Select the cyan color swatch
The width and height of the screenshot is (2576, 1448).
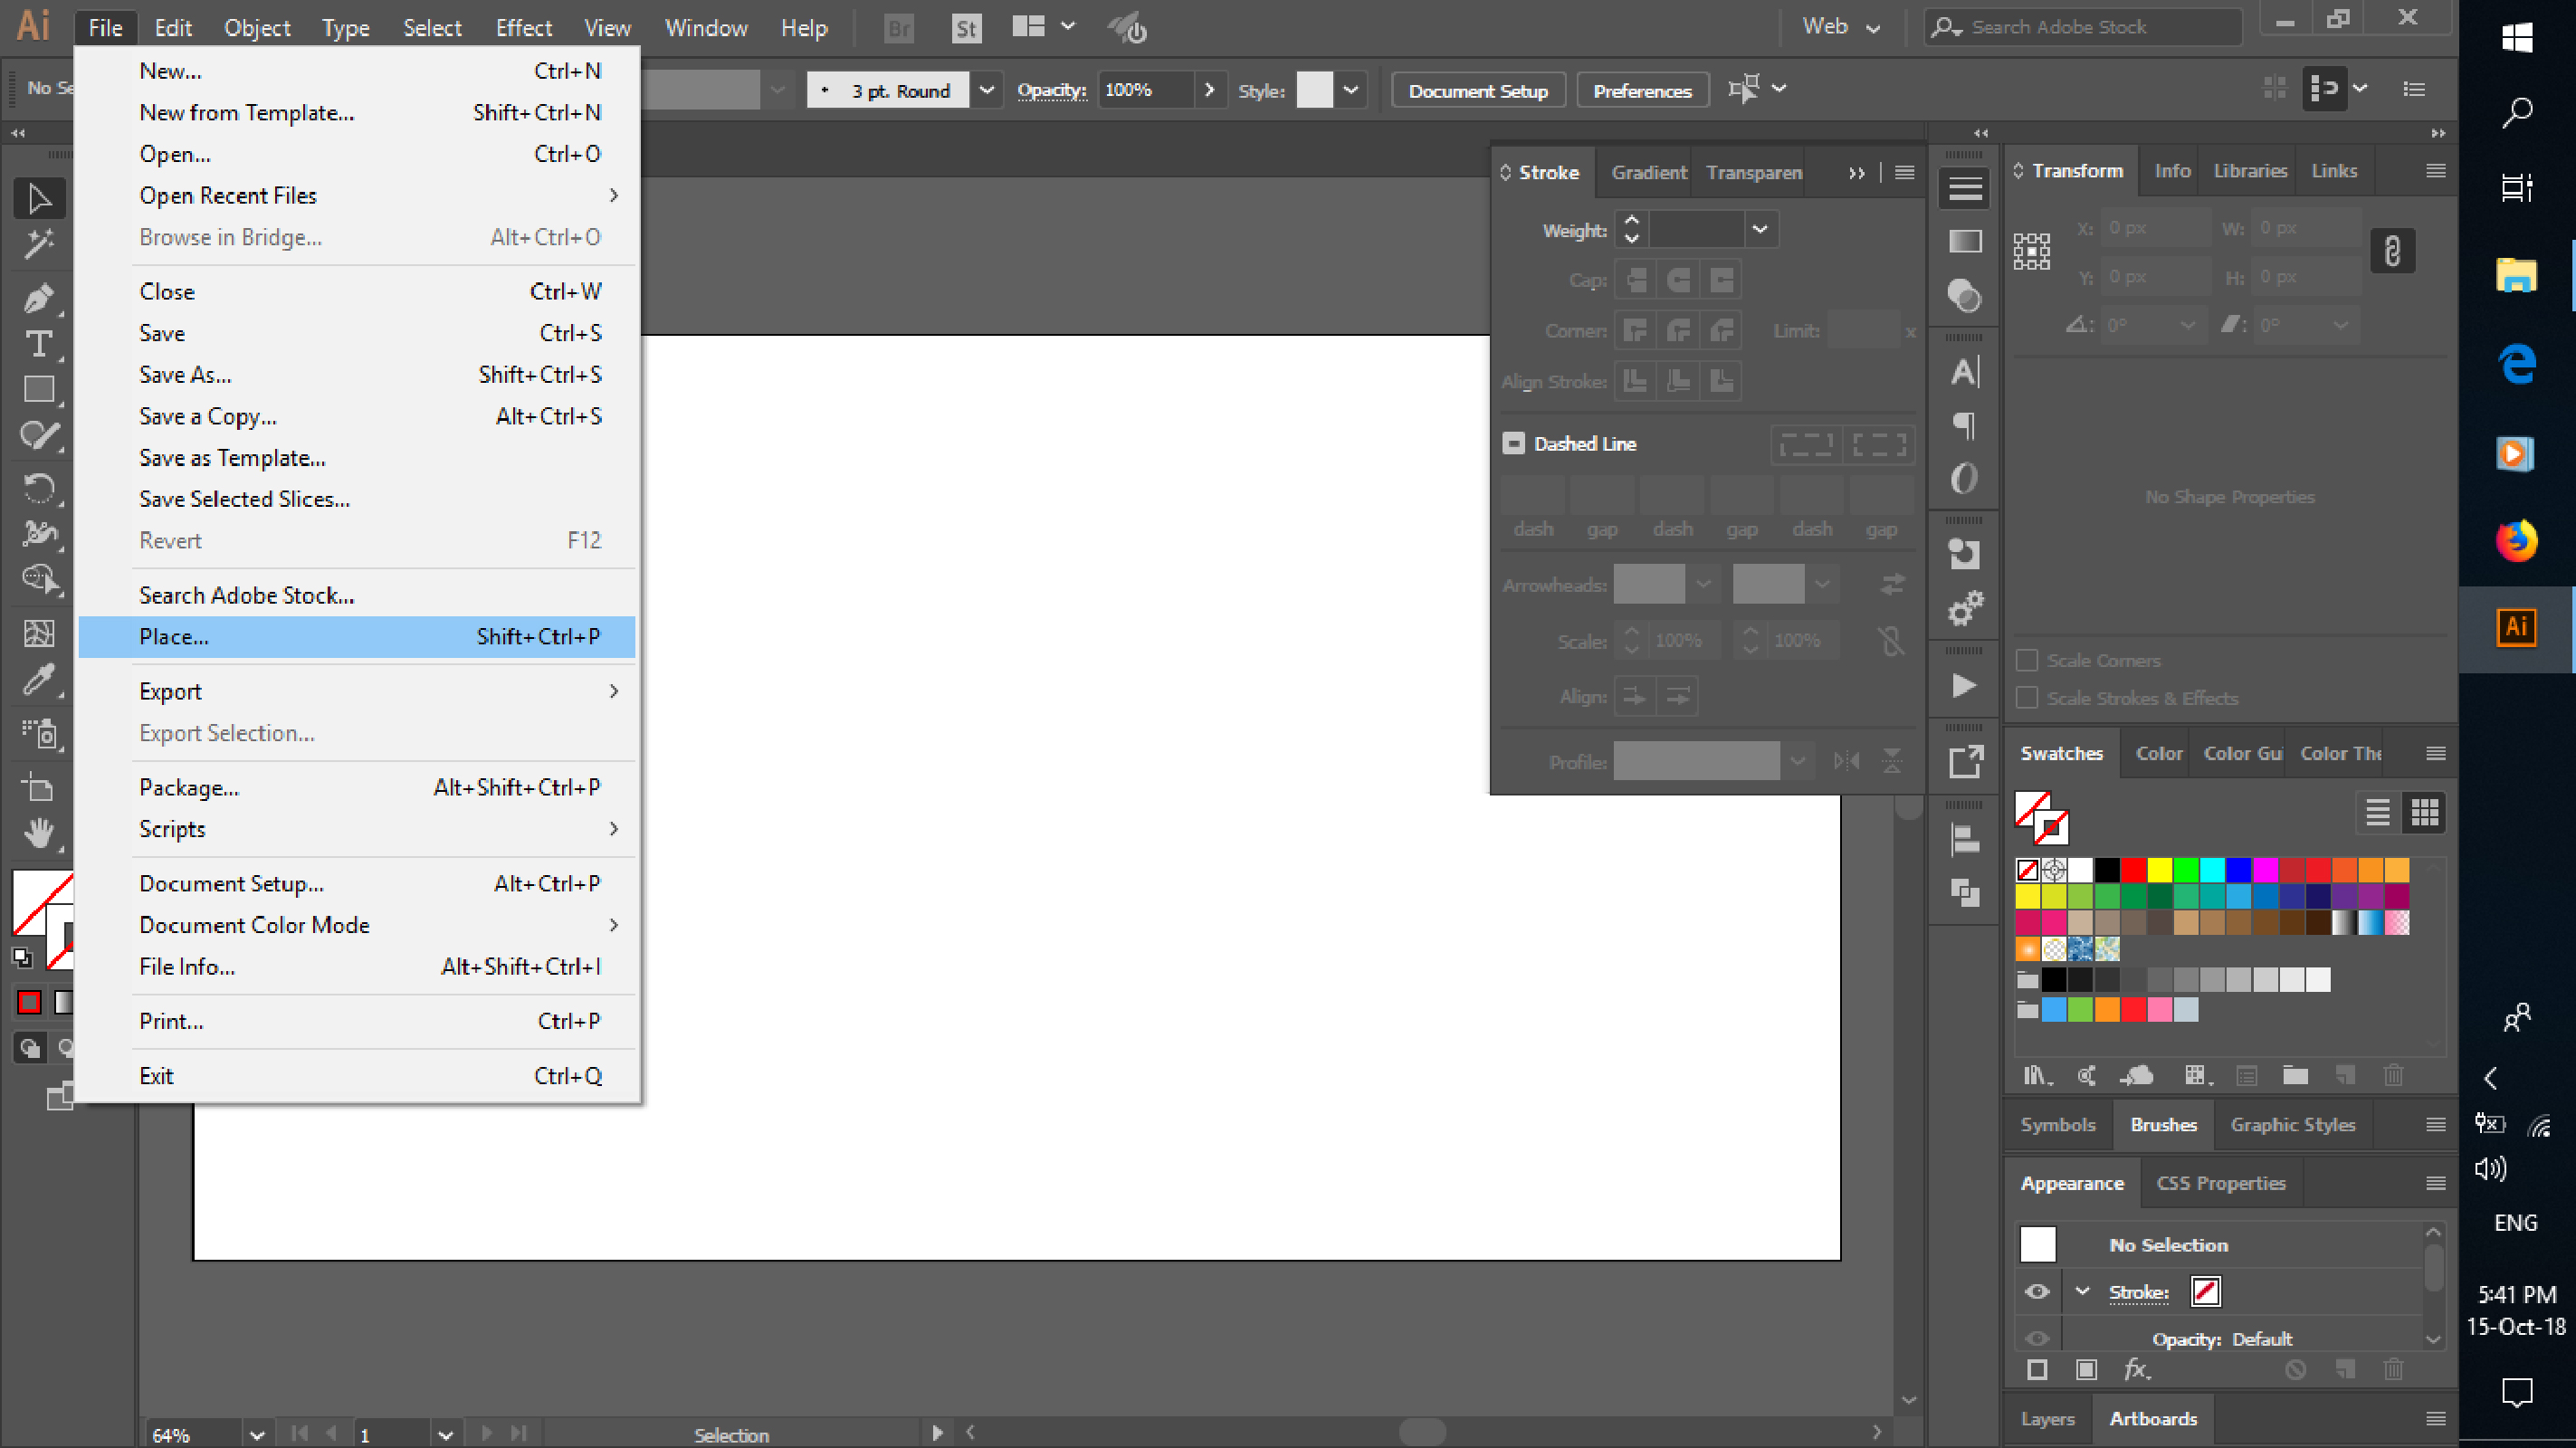(2212, 870)
